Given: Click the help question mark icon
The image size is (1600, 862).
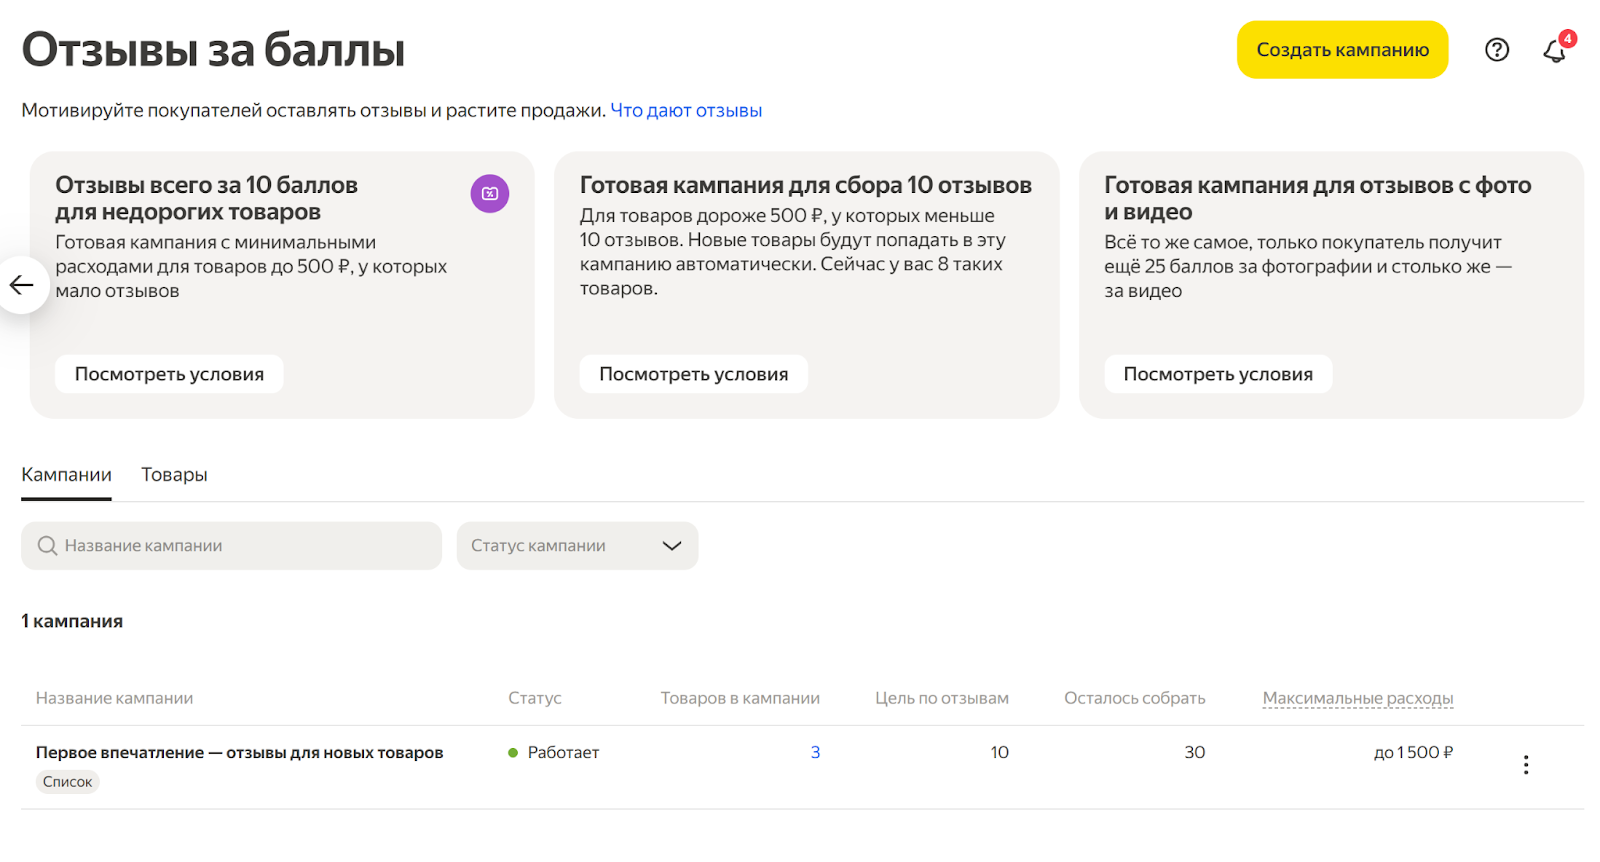Looking at the screenshot, I should pyautogui.click(x=1496, y=50).
